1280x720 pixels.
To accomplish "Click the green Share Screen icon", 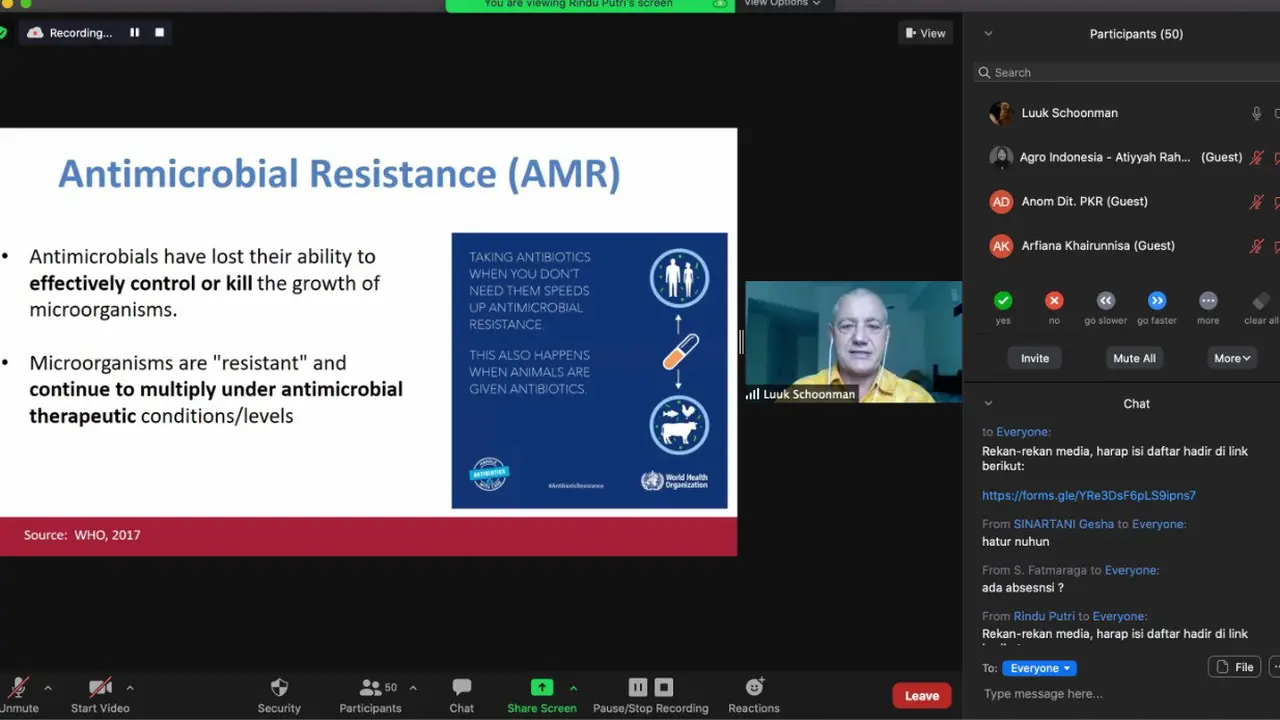I will click(541, 687).
